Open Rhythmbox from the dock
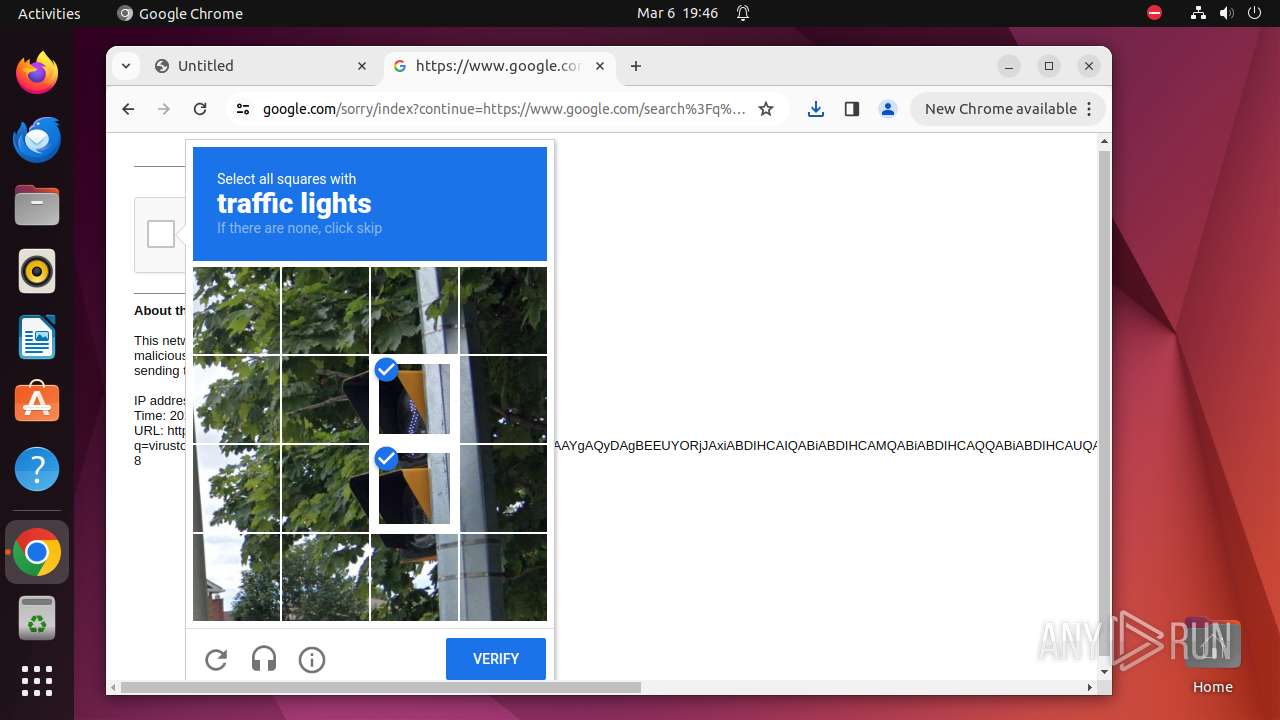The width and height of the screenshot is (1280, 720). coord(37,271)
